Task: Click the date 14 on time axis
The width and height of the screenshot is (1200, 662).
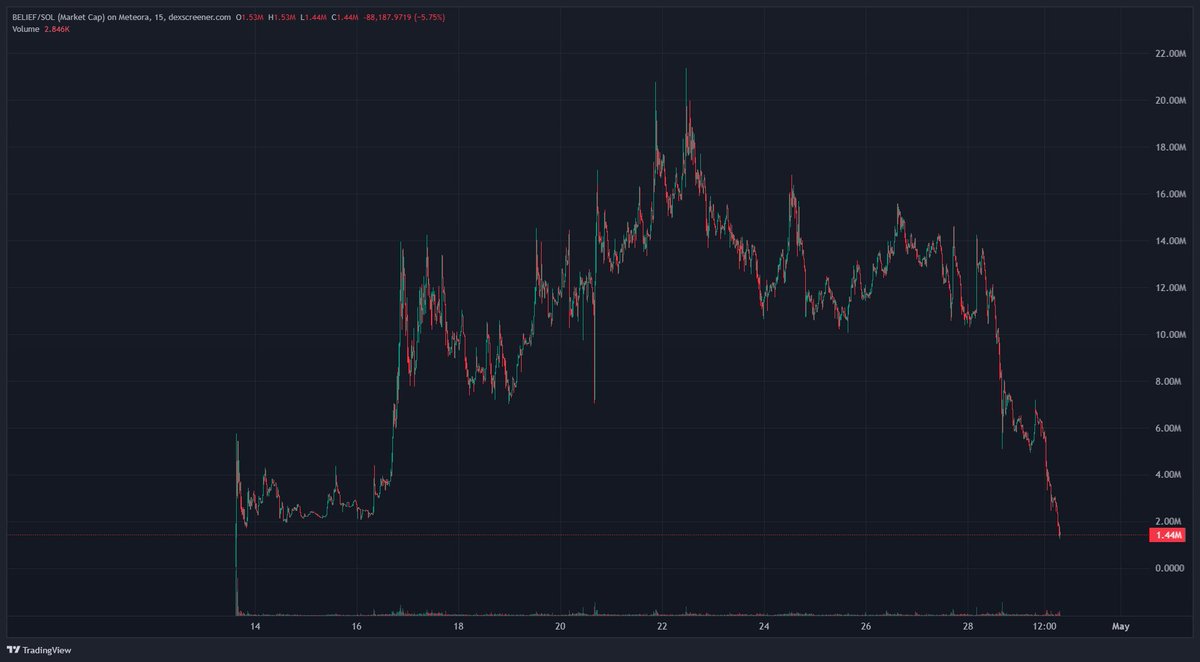Action: pyautogui.click(x=255, y=627)
